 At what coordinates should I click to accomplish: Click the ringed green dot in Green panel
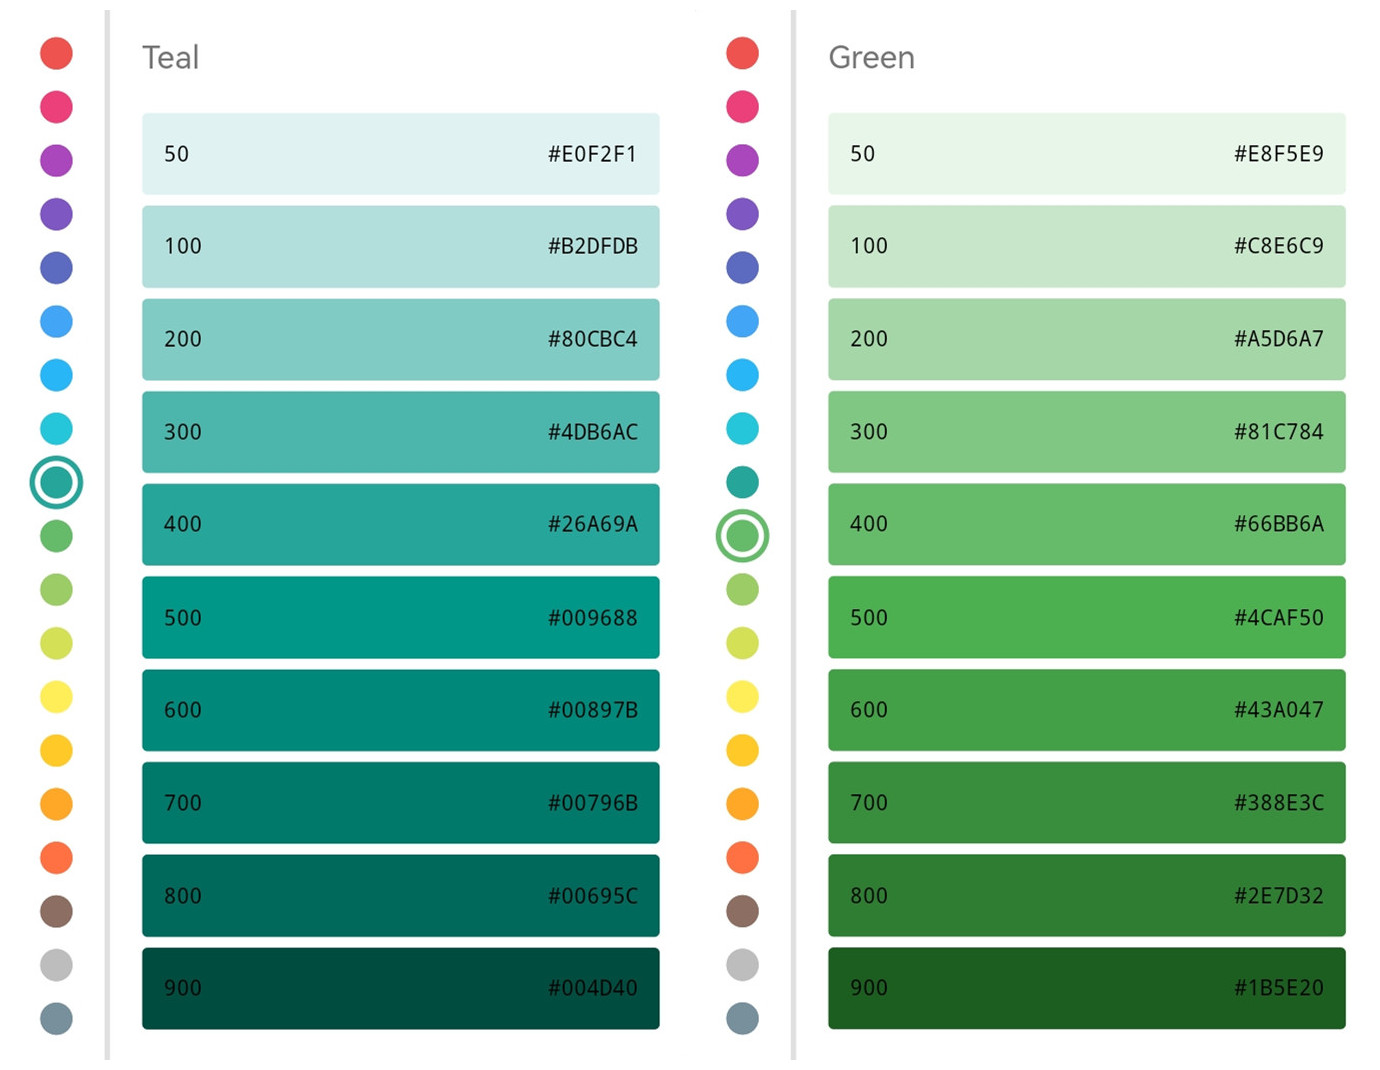(742, 536)
